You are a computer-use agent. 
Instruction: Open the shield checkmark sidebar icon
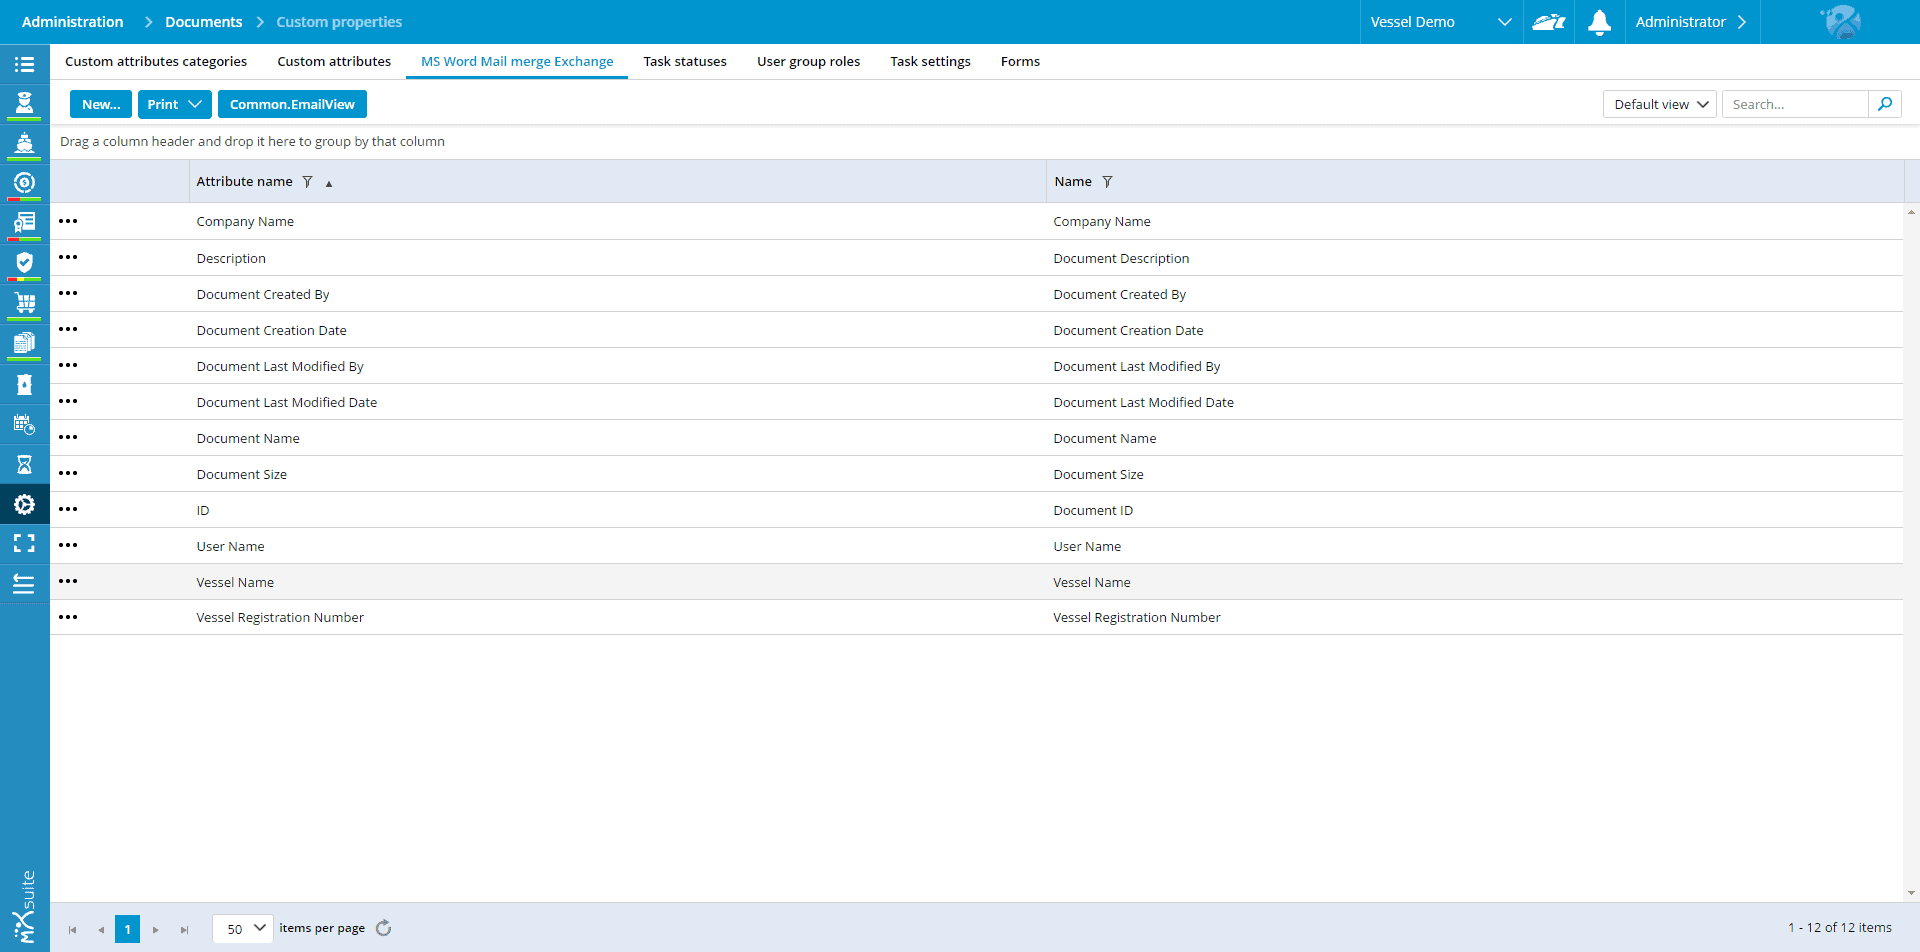(x=24, y=262)
